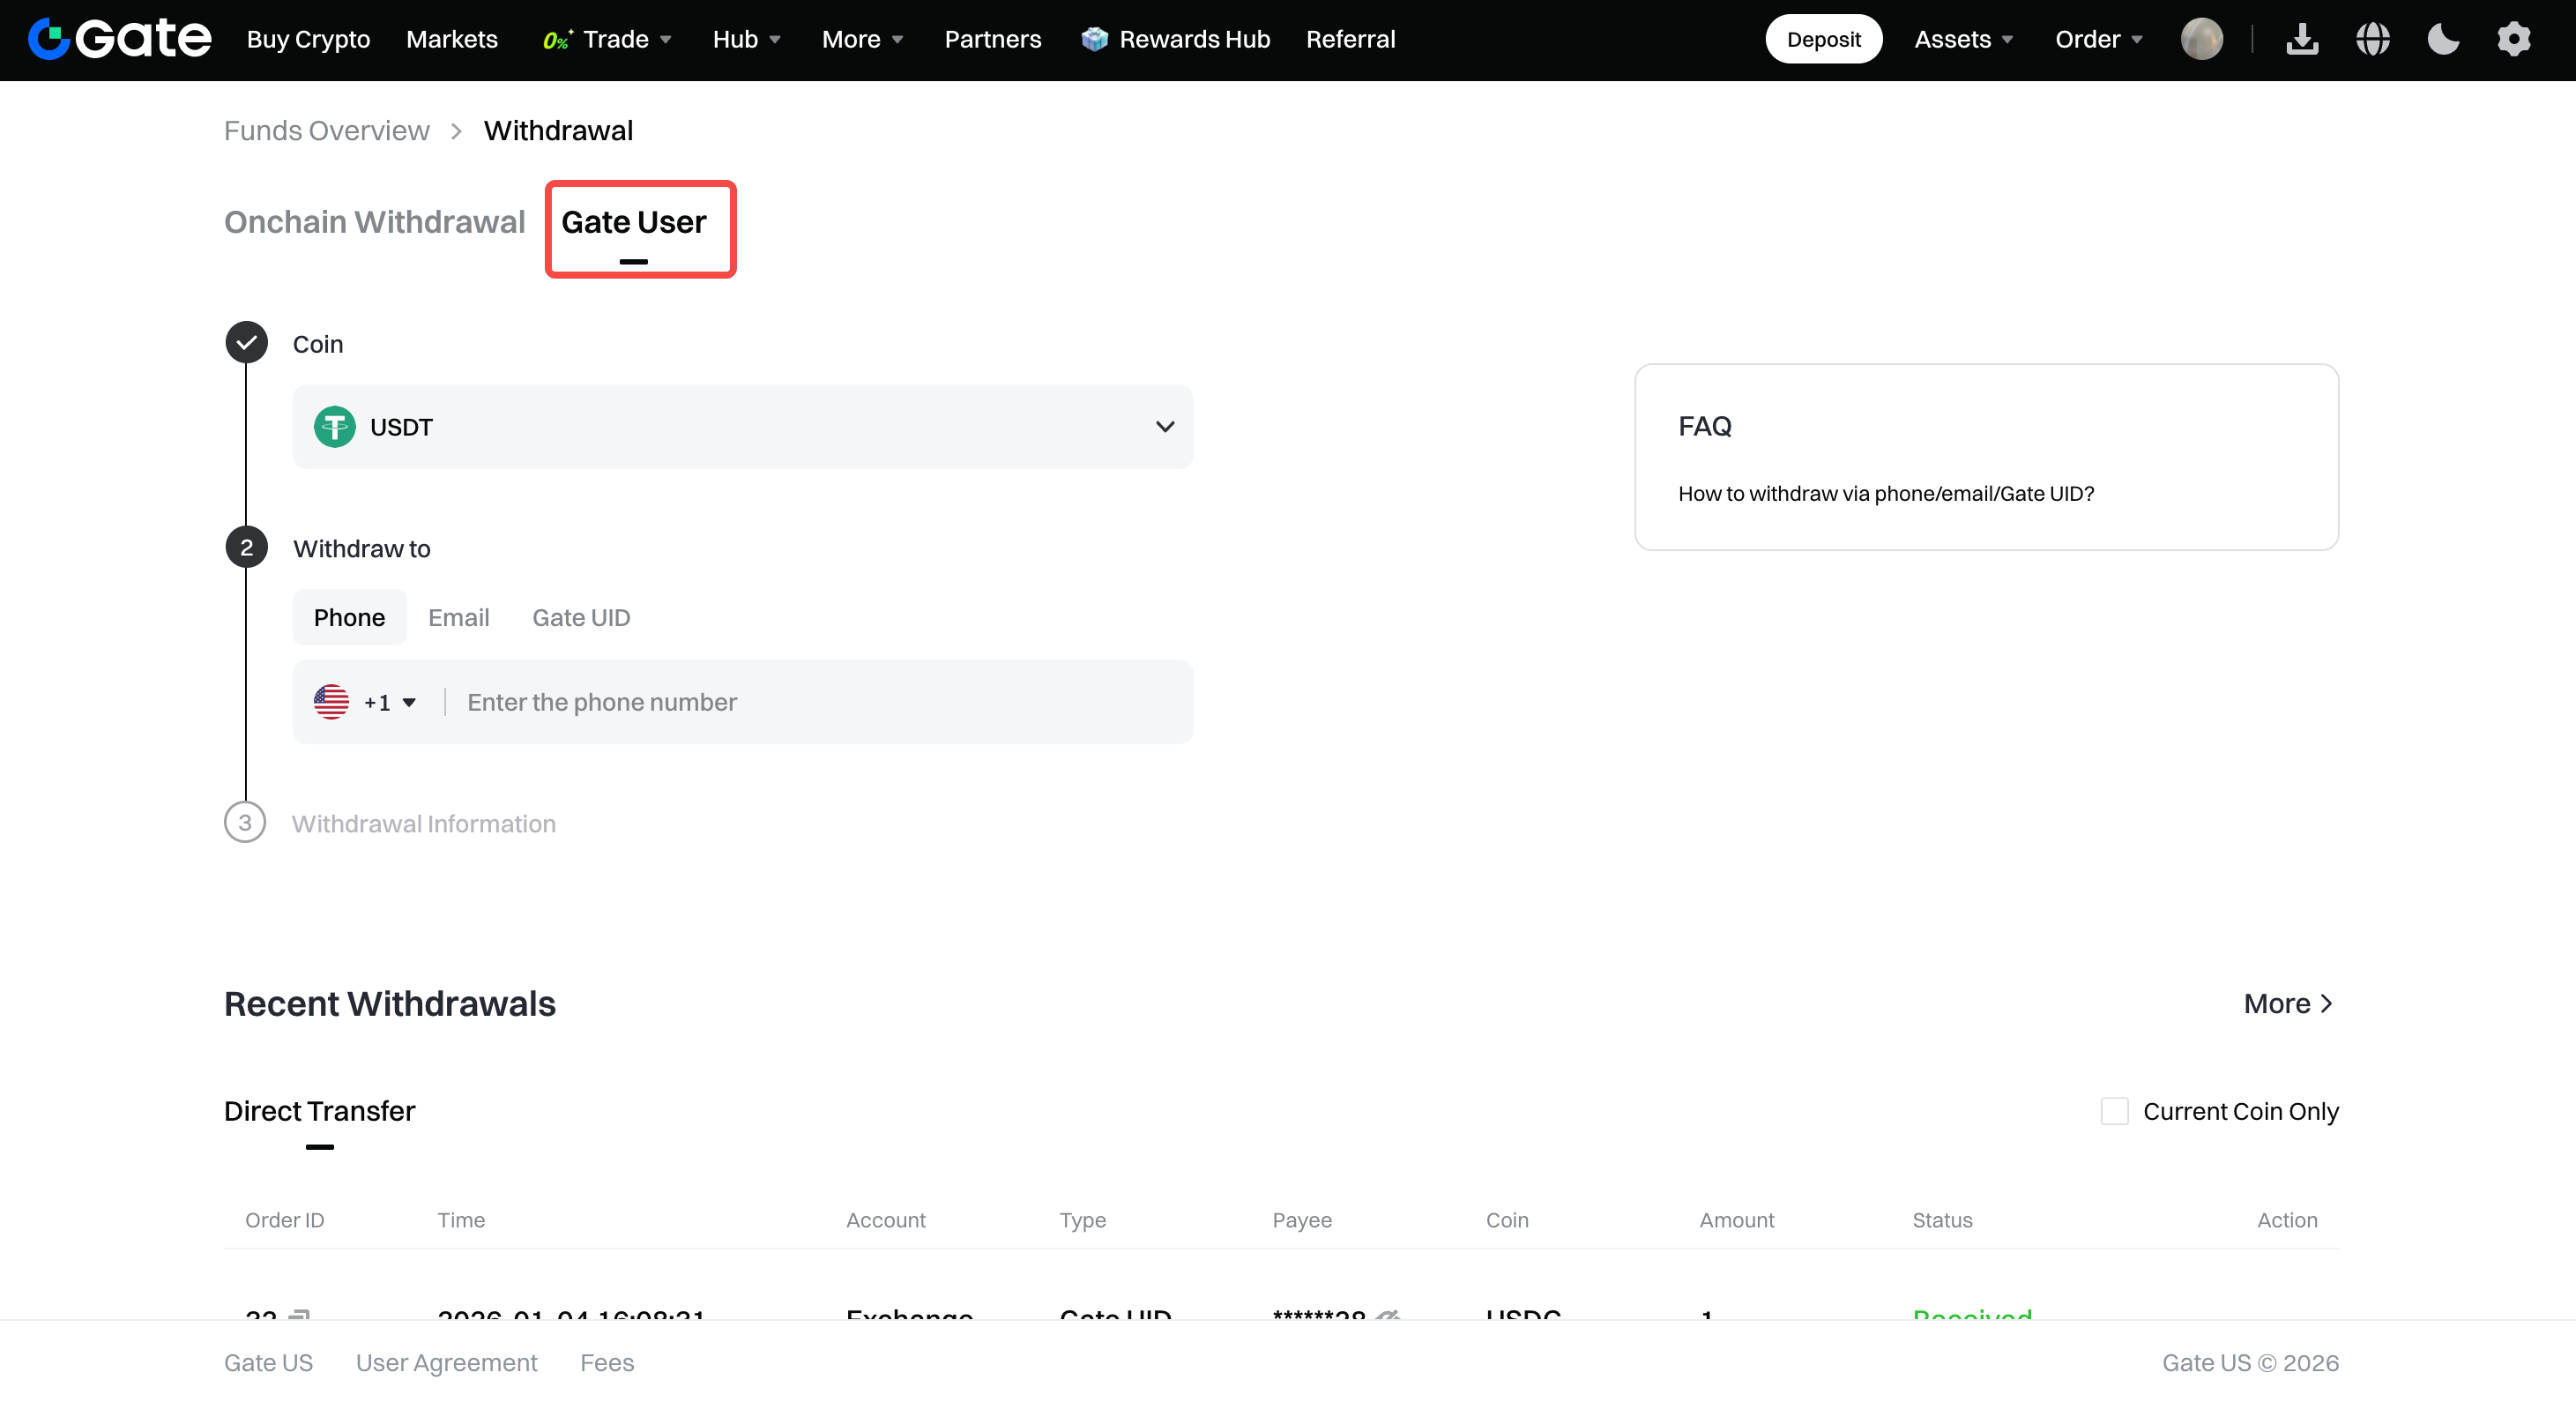Open the settings gear icon

pos(2514,39)
